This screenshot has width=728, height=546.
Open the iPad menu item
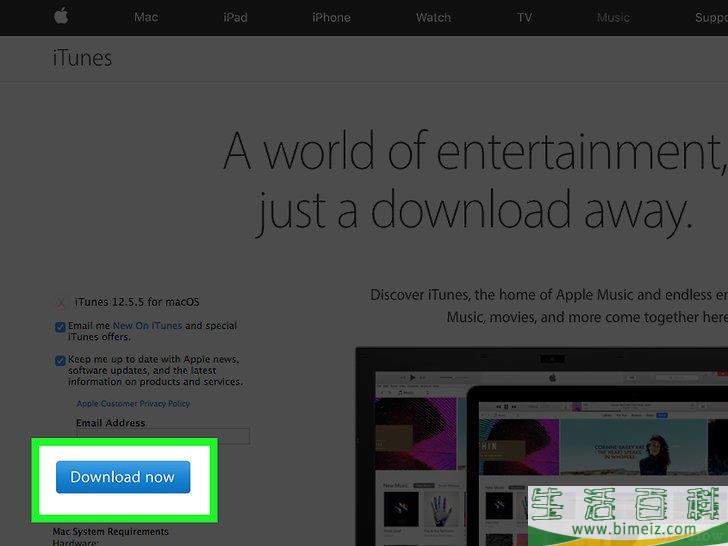(x=235, y=18)
